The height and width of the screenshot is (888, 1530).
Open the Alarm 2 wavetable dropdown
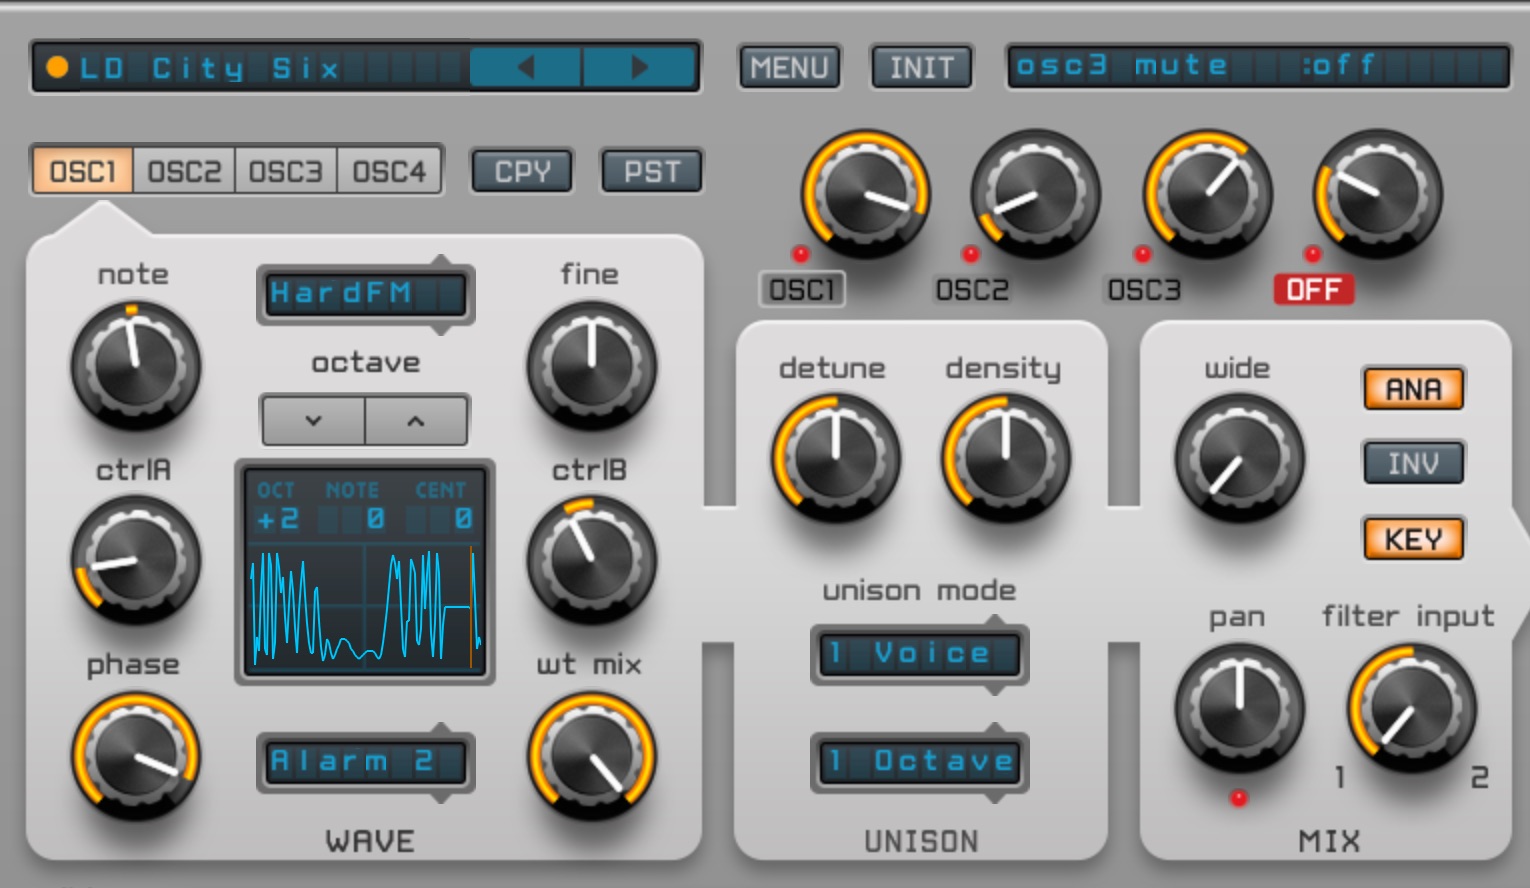click(x=366, y=762)
